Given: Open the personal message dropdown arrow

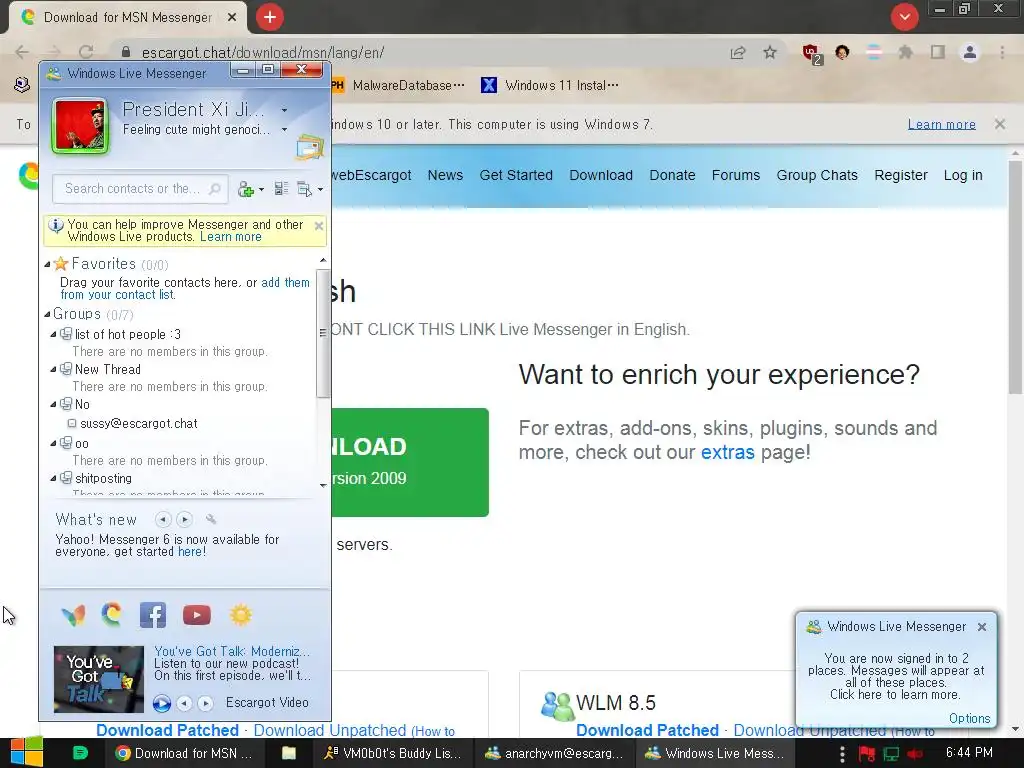Looking at the screenshot, I should point(284,129).
